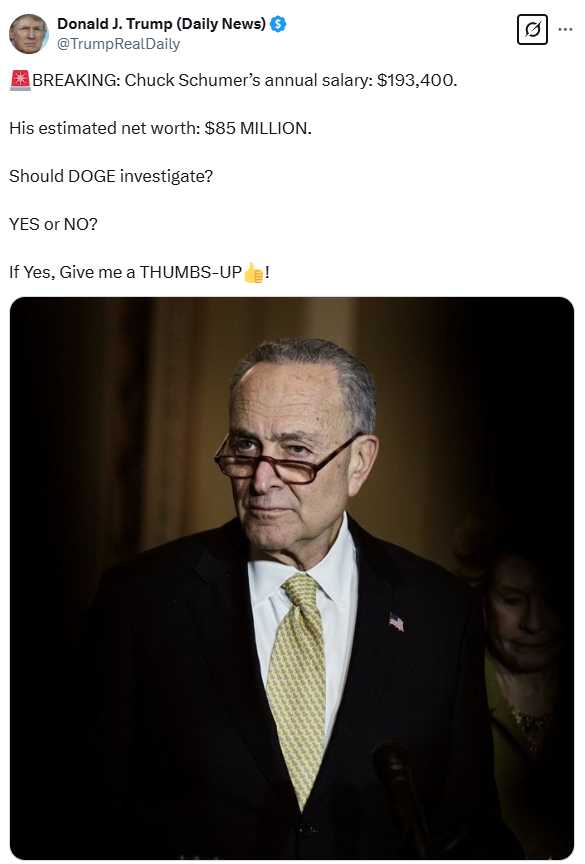The image size is (585, 864).
Task: Click Donald J. Trump's profile avatar
Action: click(x=29, y=34)
